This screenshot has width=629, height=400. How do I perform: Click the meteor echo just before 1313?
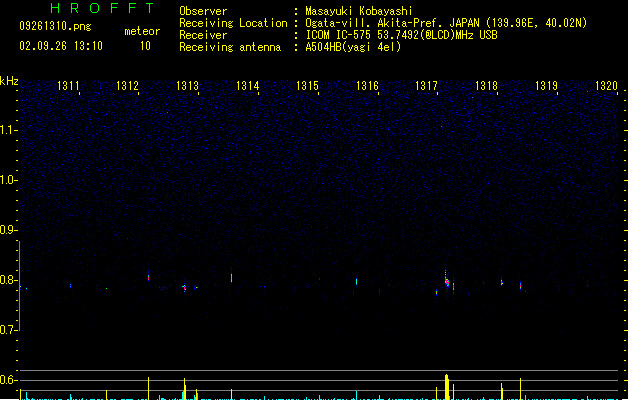[185, 287]
